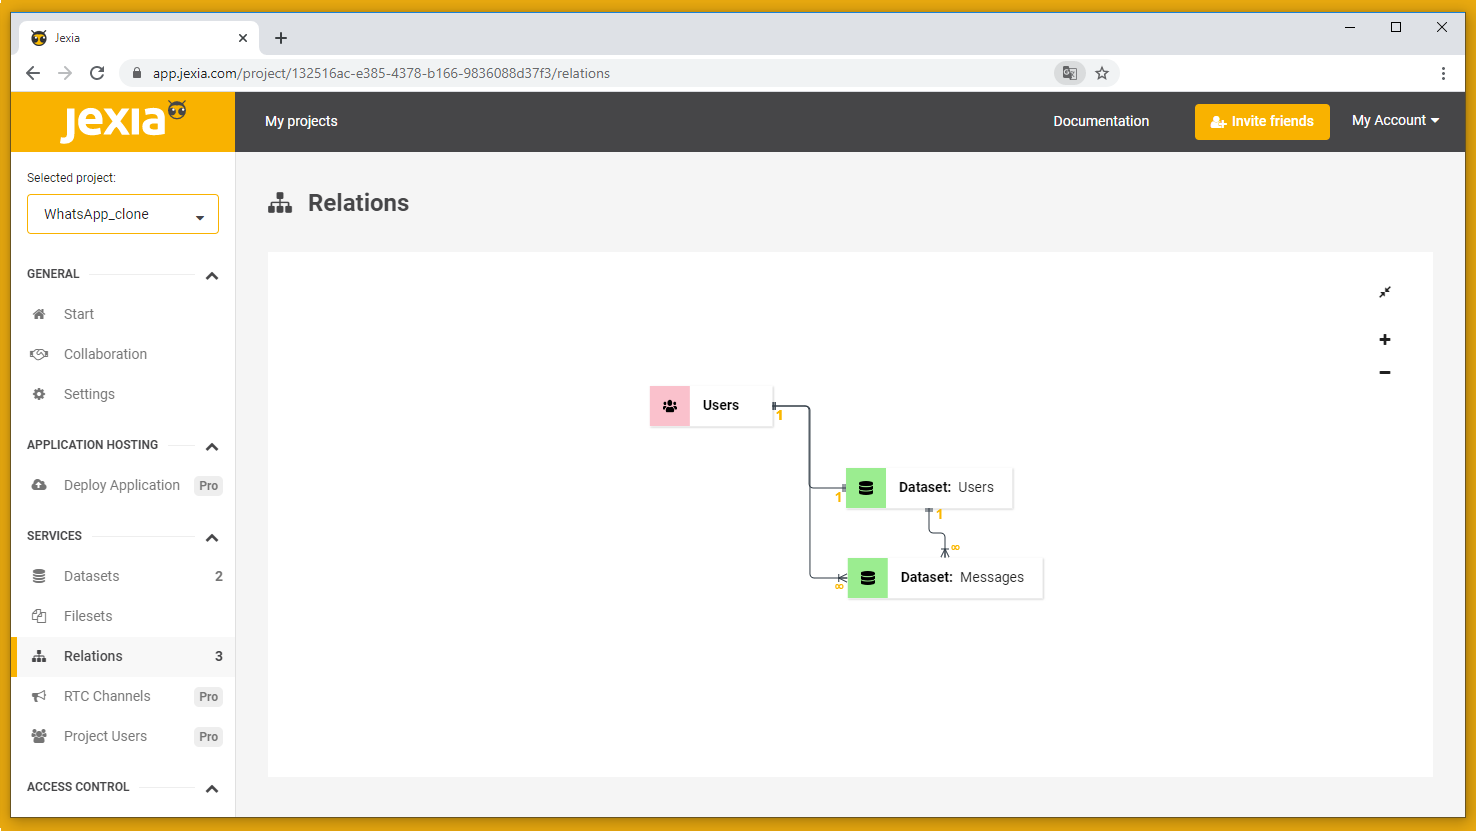Viewport: 1476px width, 831px height.
Task: Collapse the APPLICATION HOSTING section
Action: coord(212,447)
